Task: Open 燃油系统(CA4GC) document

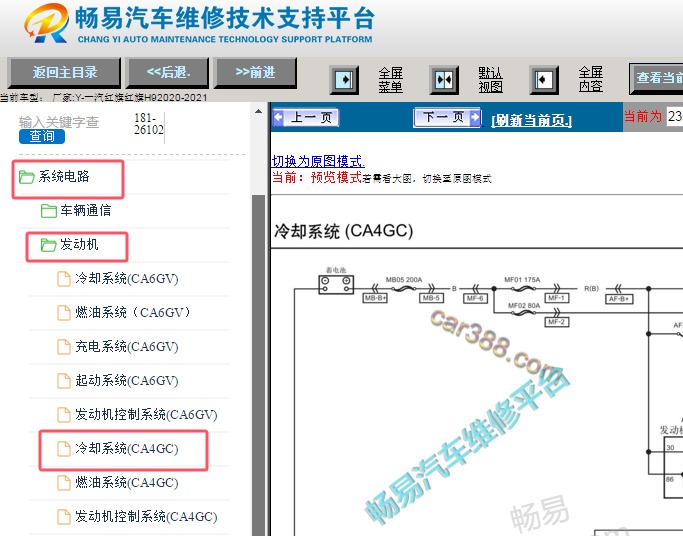Action: (127, 482)
